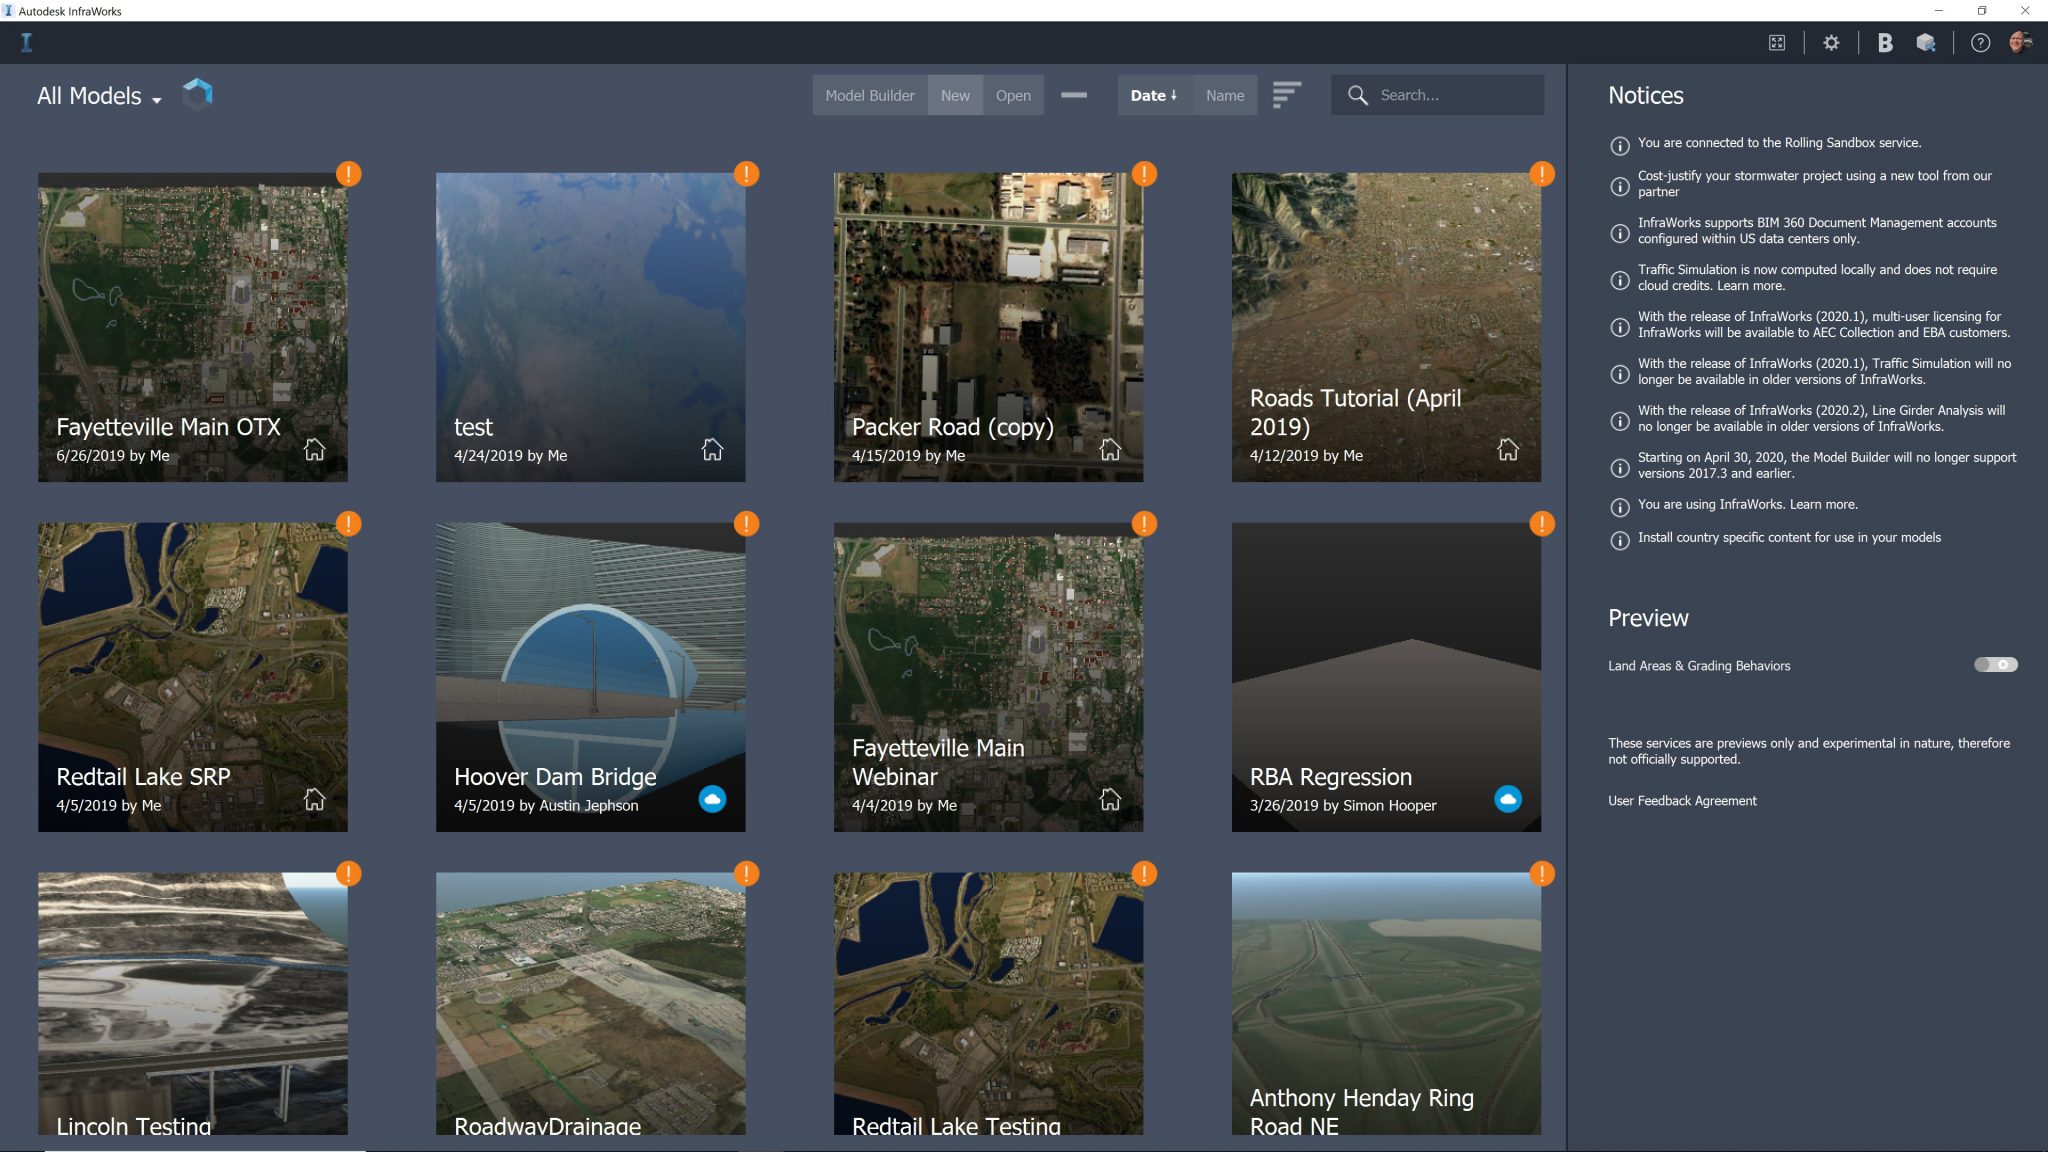
Task: Toggle the Date descending sort button
Action: [1153, 95]
